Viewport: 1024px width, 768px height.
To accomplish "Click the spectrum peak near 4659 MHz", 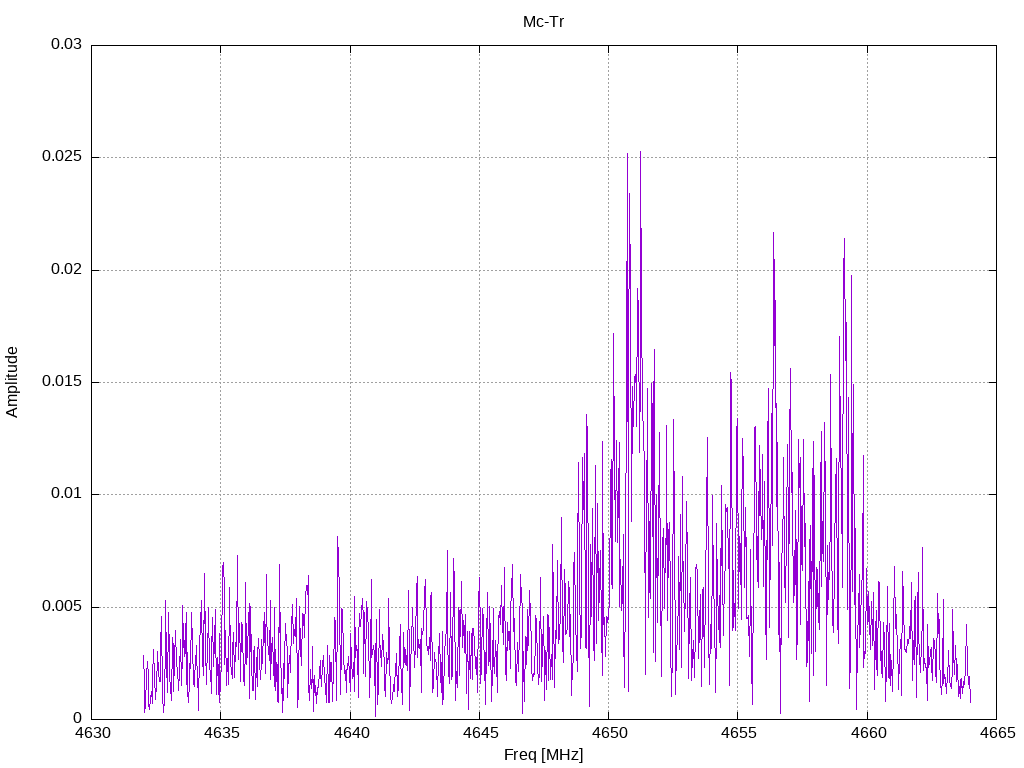I will [844, 240].
